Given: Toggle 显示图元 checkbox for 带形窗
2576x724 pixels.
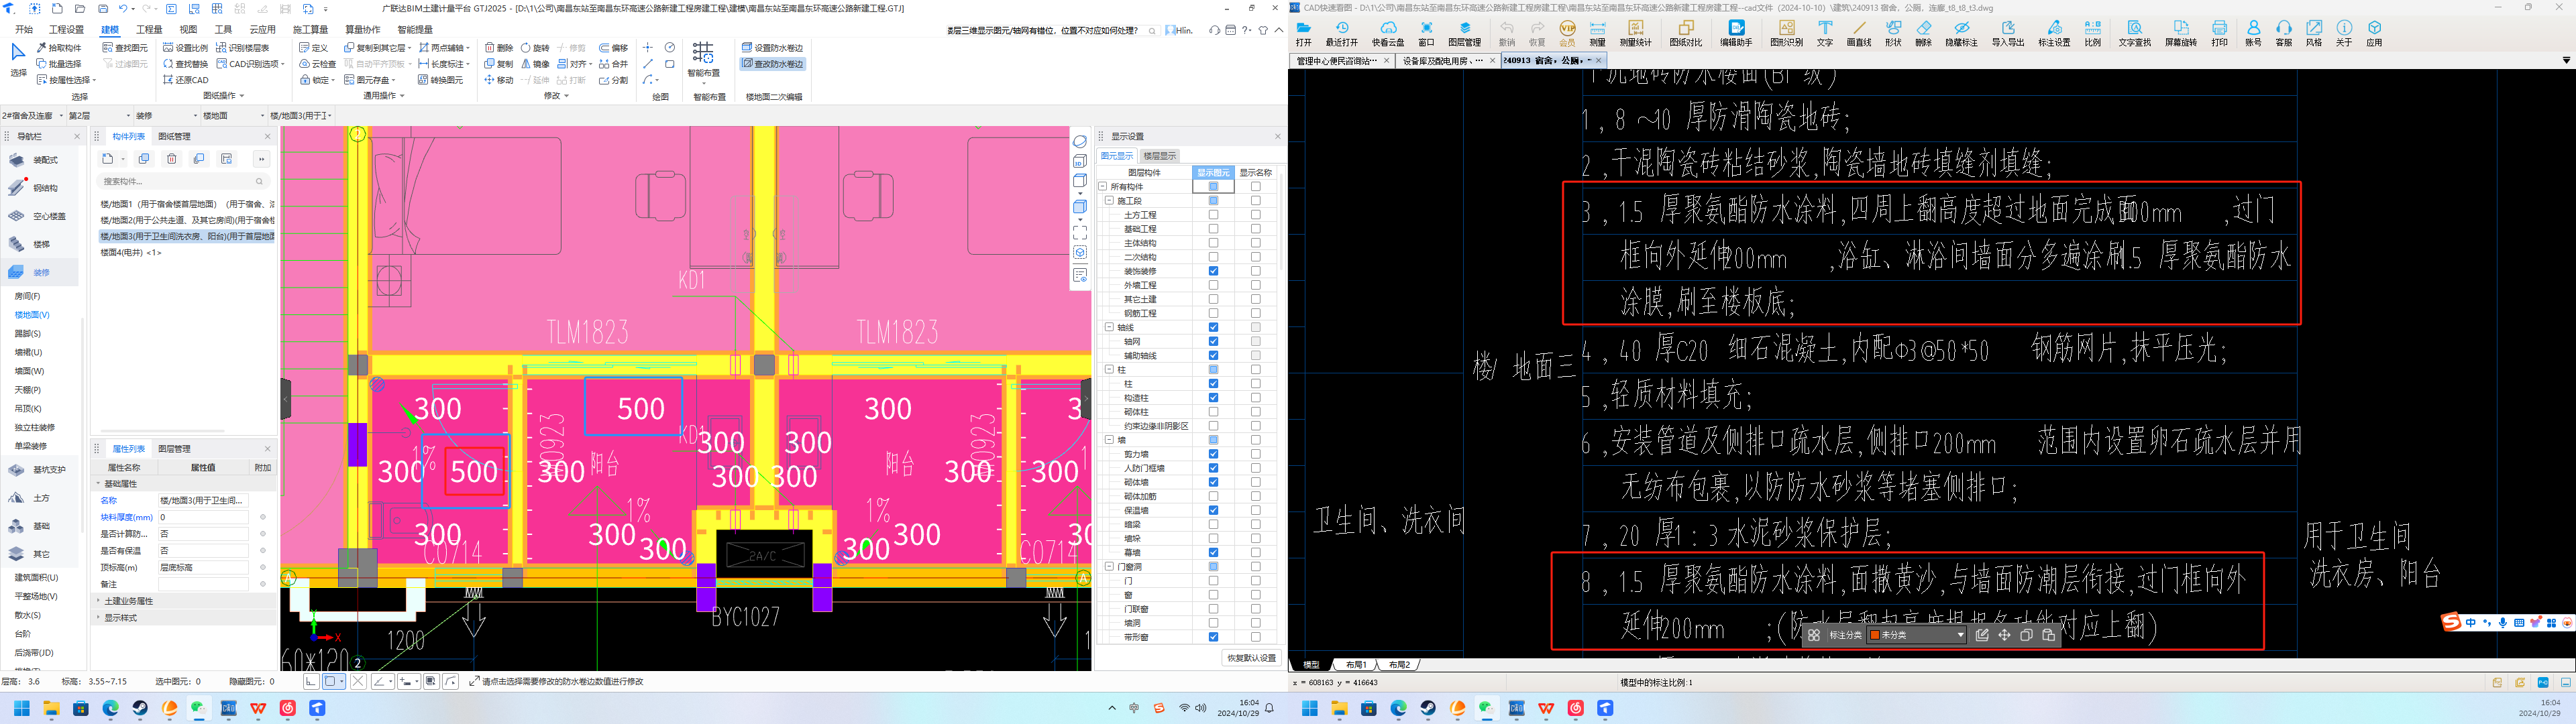Looking at the screenshot, I should (1213, 637).
